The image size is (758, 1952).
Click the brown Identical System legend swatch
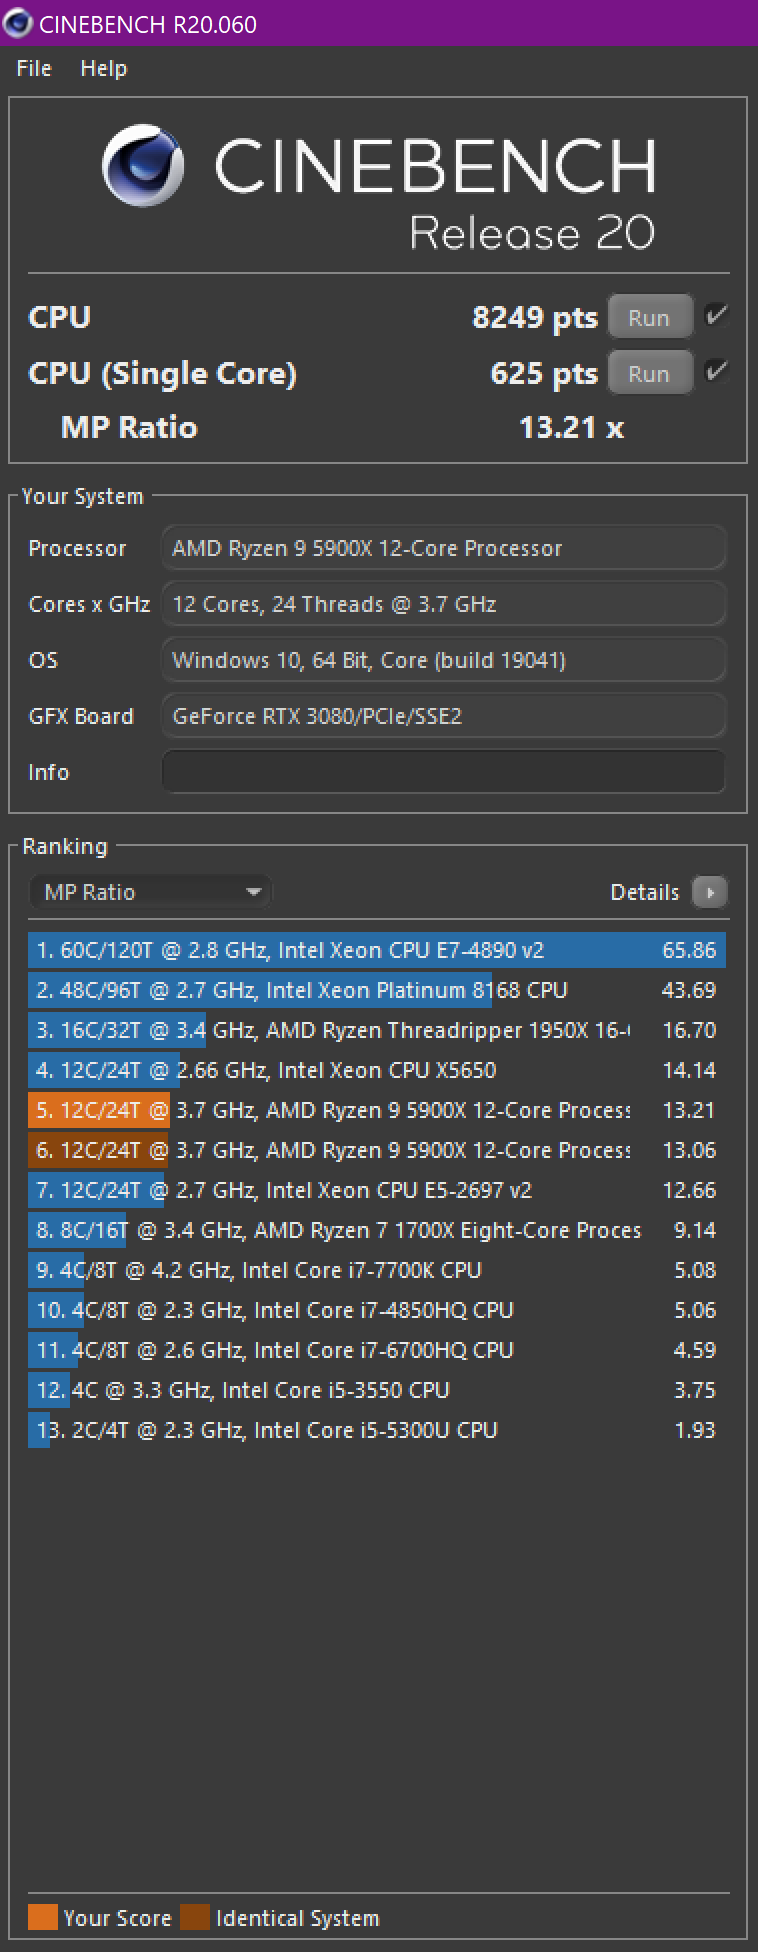pyautogui.click(x=195, y=1917)
